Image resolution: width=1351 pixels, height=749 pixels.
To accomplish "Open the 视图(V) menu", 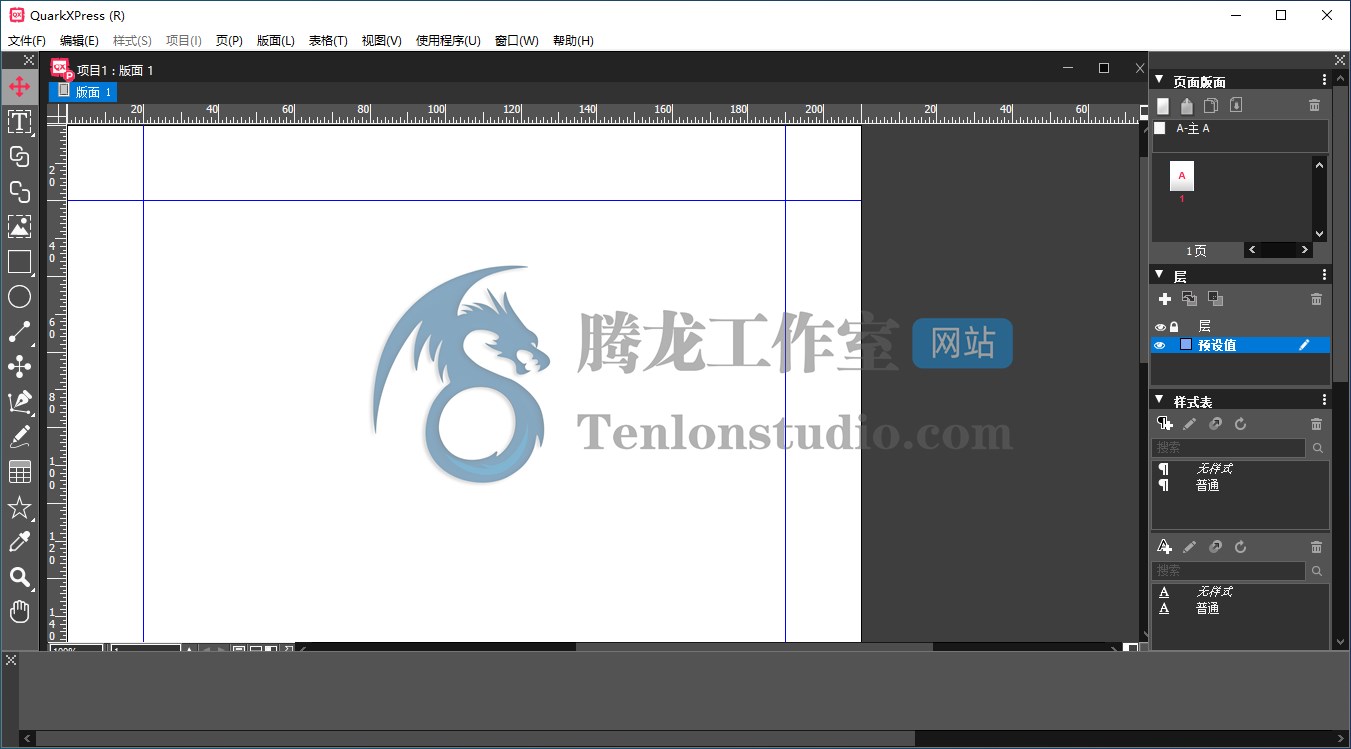I will [x=381, y=41].
